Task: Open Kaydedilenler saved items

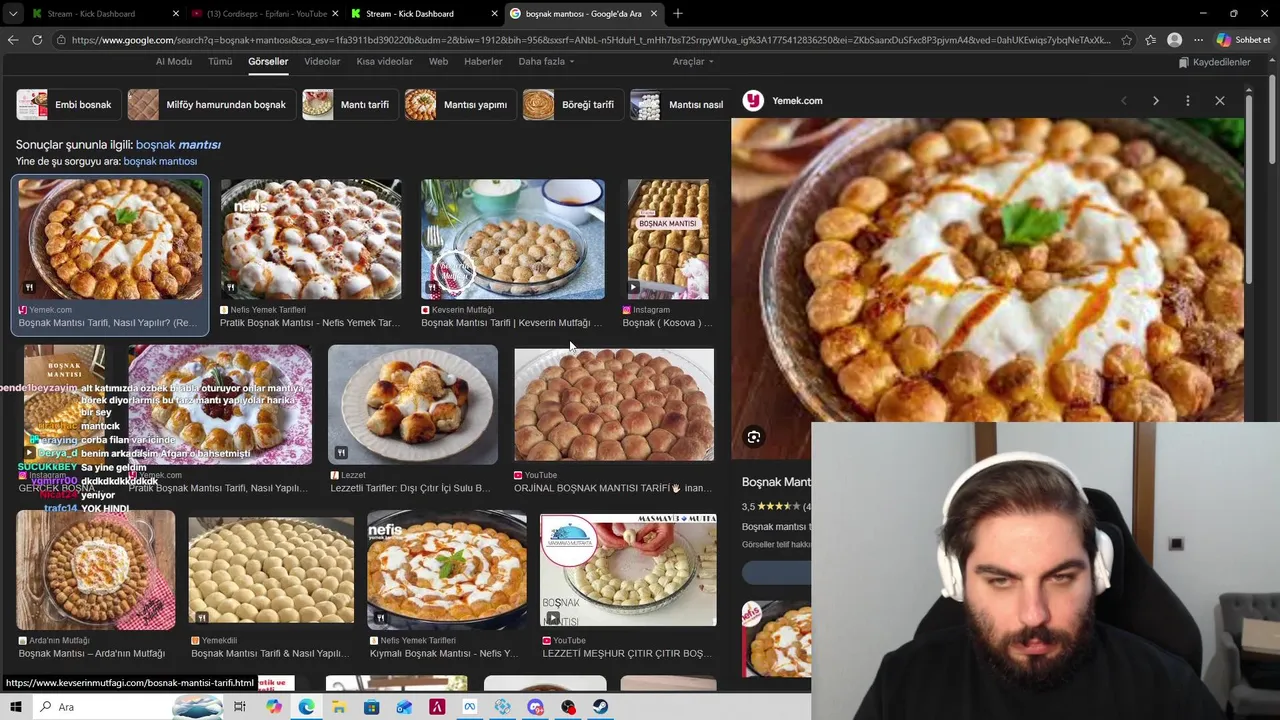Action: coord(1214,62)
